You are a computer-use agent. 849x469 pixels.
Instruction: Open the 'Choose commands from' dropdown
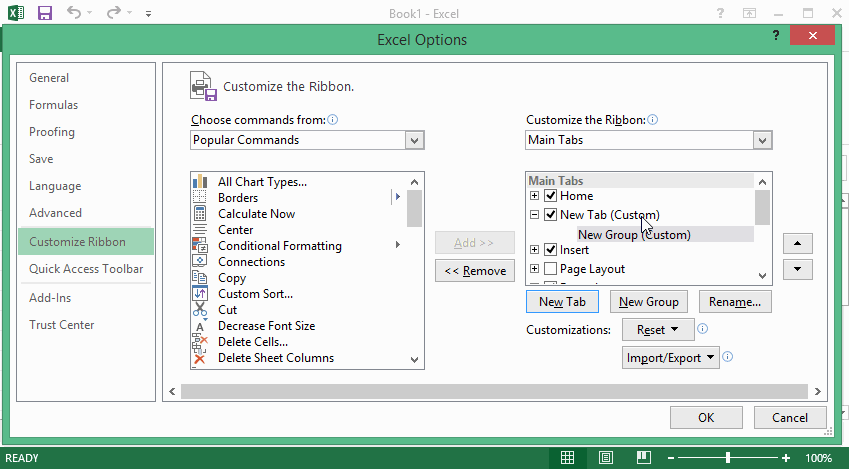click(x=416, y=141)
